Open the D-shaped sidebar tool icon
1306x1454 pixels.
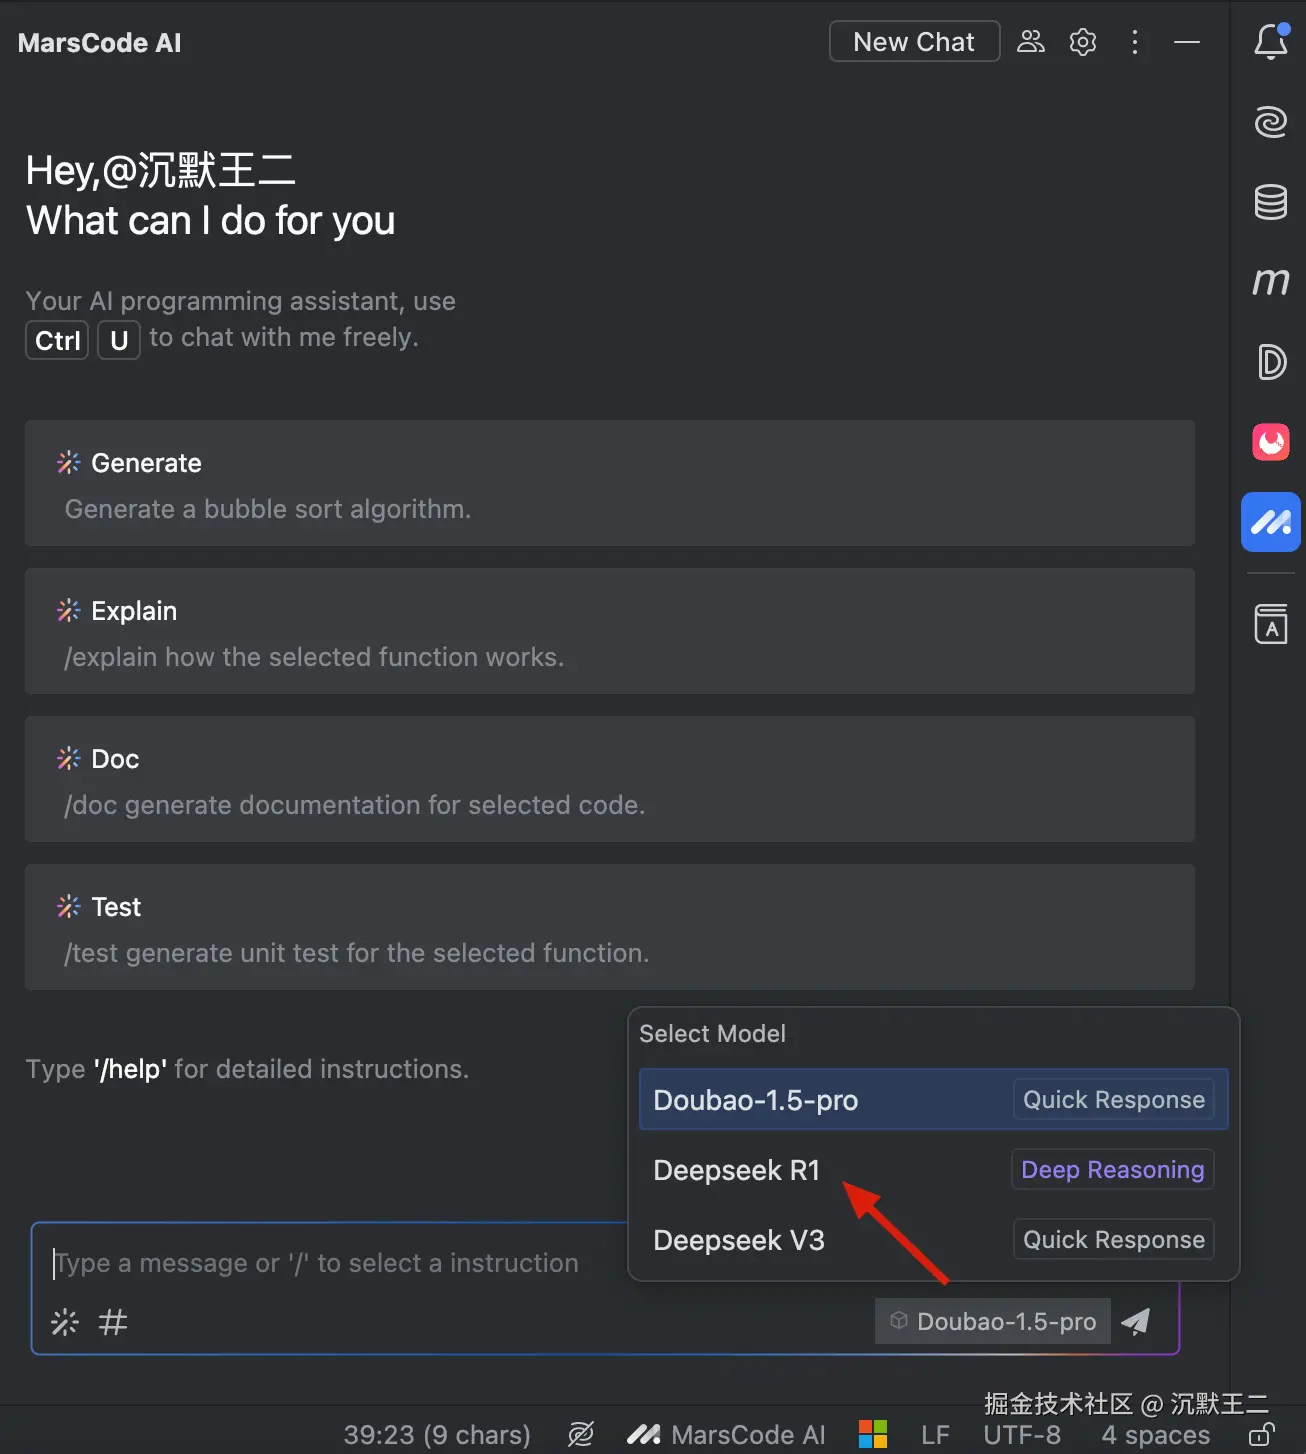1271,362
